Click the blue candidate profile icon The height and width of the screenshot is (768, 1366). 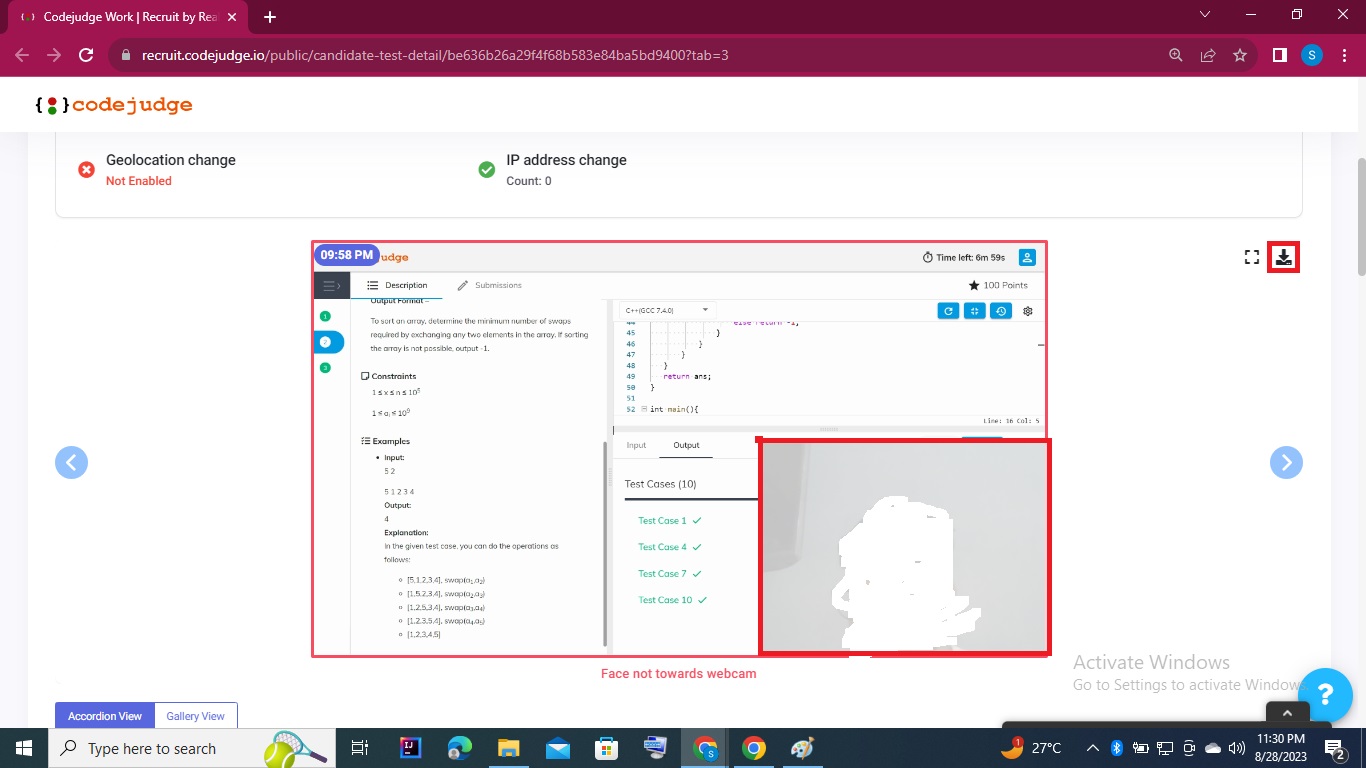pos(1027,257)
